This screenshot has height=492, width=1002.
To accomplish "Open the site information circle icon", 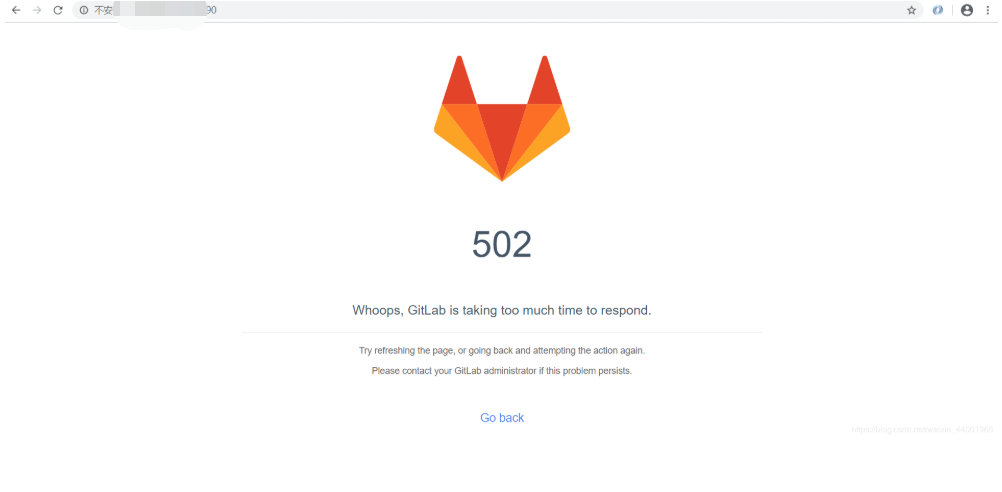I will pyautogui.click(x=84, y=10).
